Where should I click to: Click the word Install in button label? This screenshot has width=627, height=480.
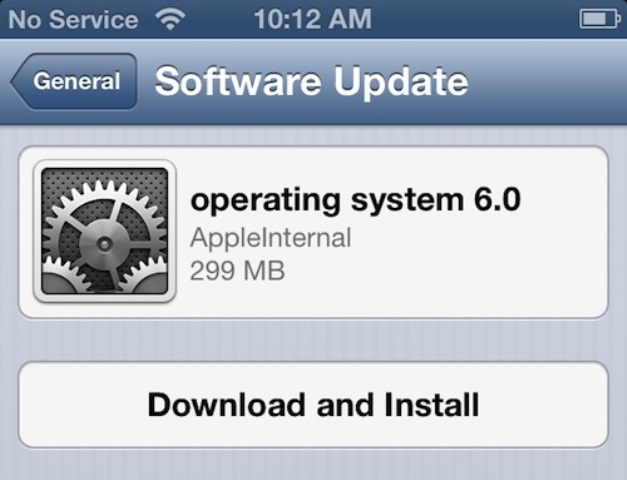click(x=432, y=405)
